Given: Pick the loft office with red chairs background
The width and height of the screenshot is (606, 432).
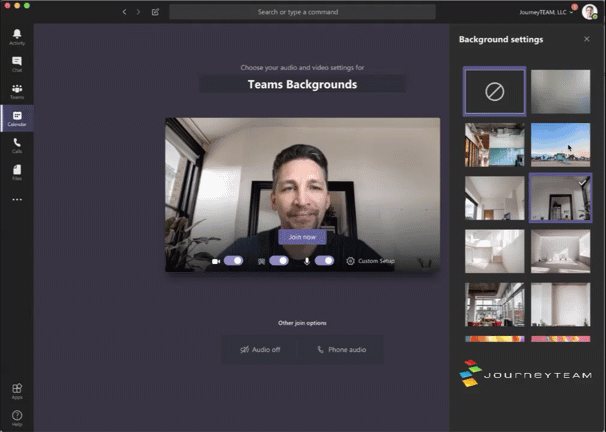Looking at the screenshot, I should click(494, 304).
